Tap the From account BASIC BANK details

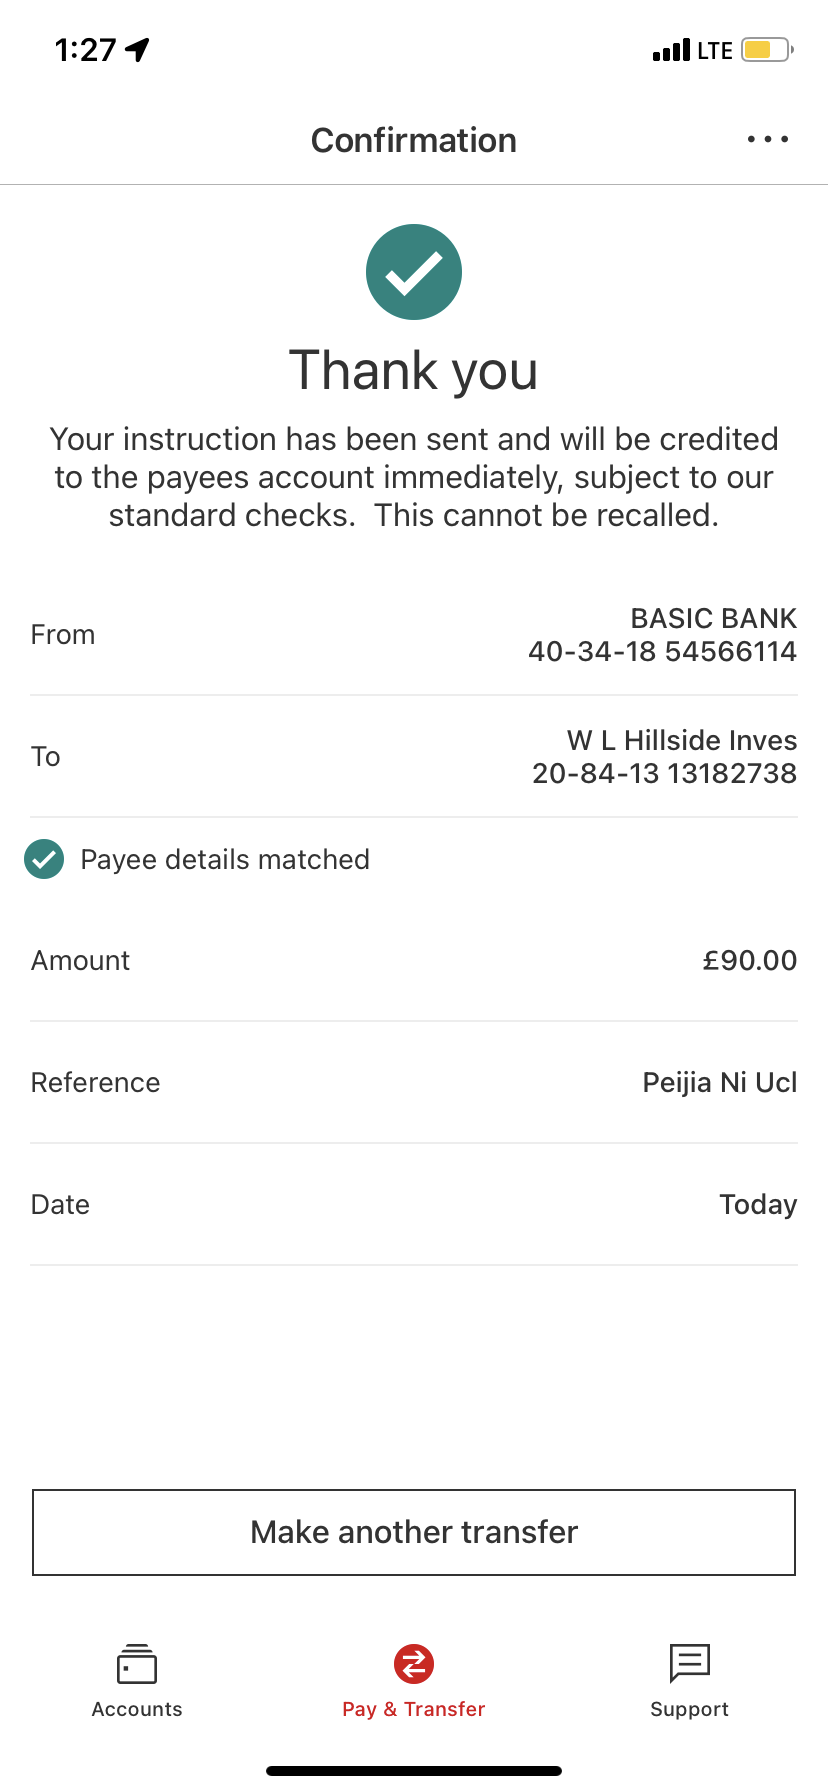pyautogui.click(x=662, y=635)
